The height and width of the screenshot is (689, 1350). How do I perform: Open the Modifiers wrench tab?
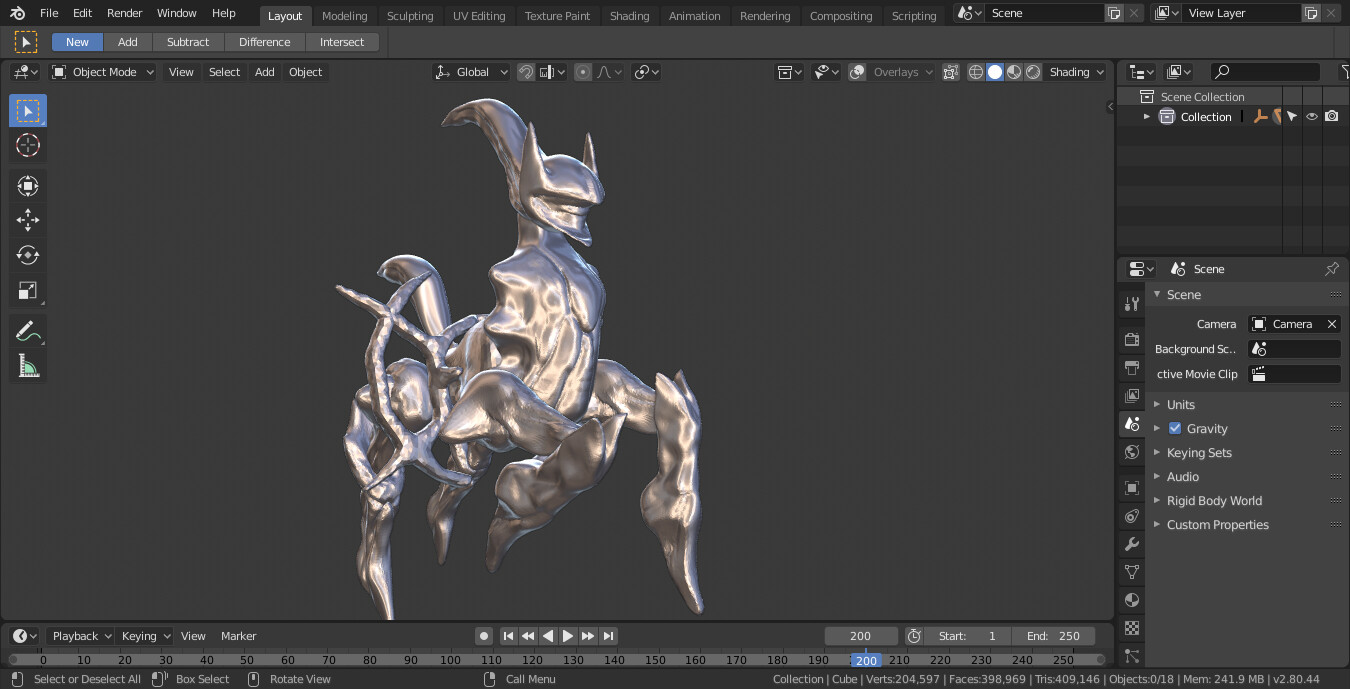tap(1132, 544)
